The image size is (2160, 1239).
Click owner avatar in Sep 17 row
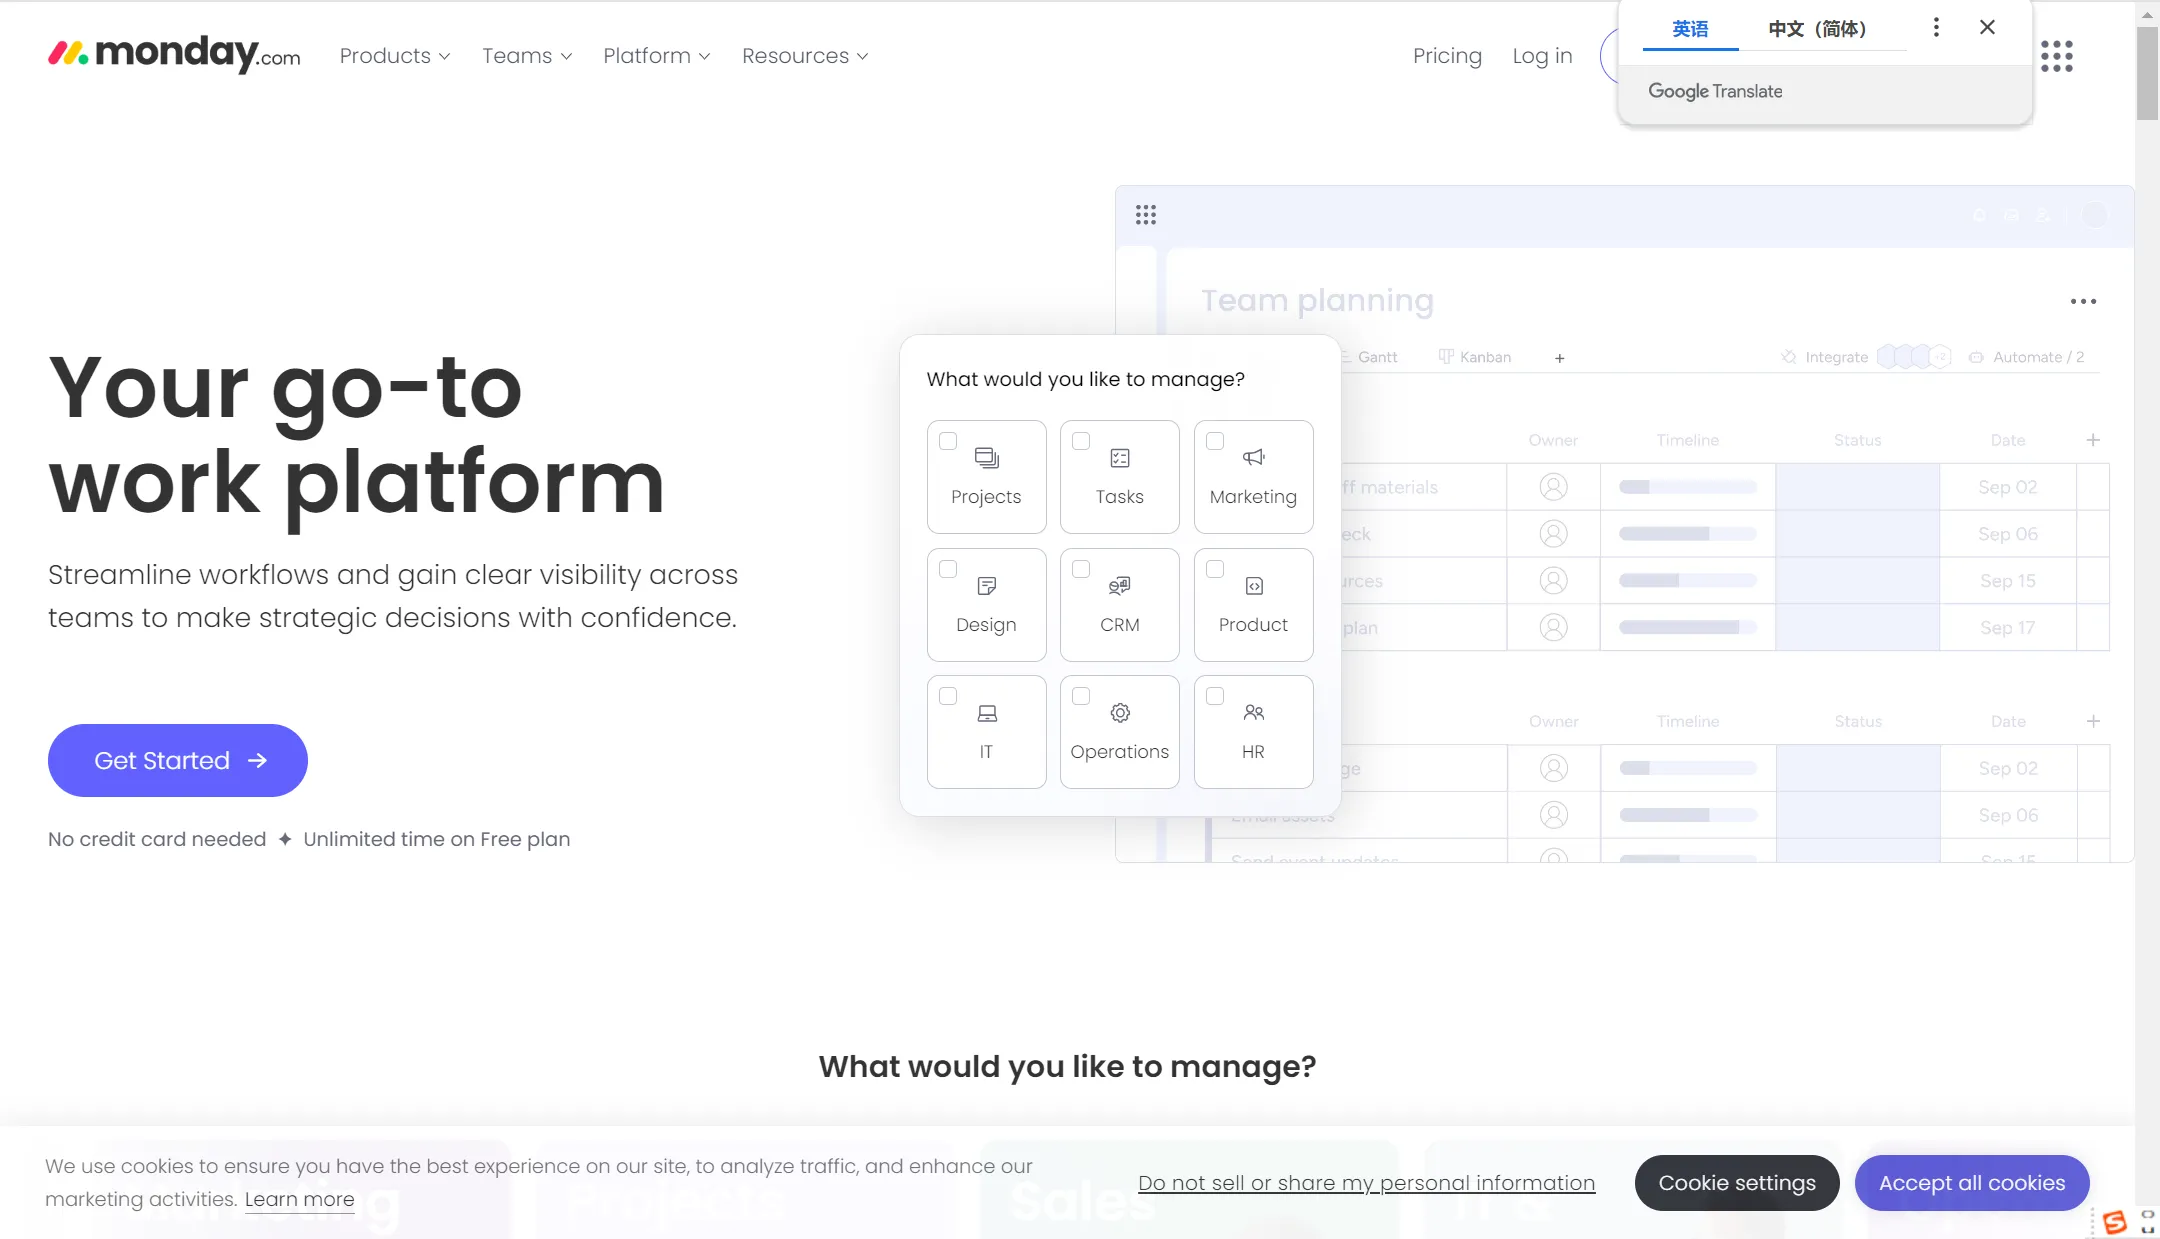(1553, 628)
